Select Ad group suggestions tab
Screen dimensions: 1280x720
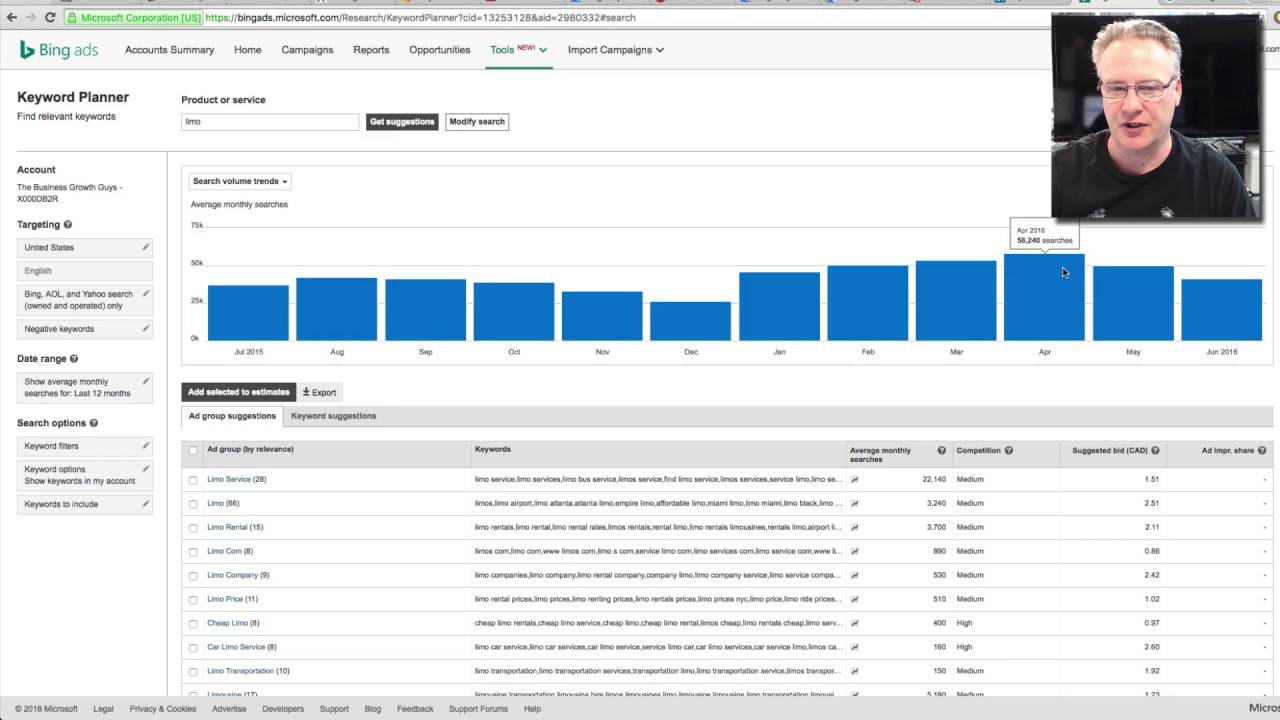click(232, 416)
